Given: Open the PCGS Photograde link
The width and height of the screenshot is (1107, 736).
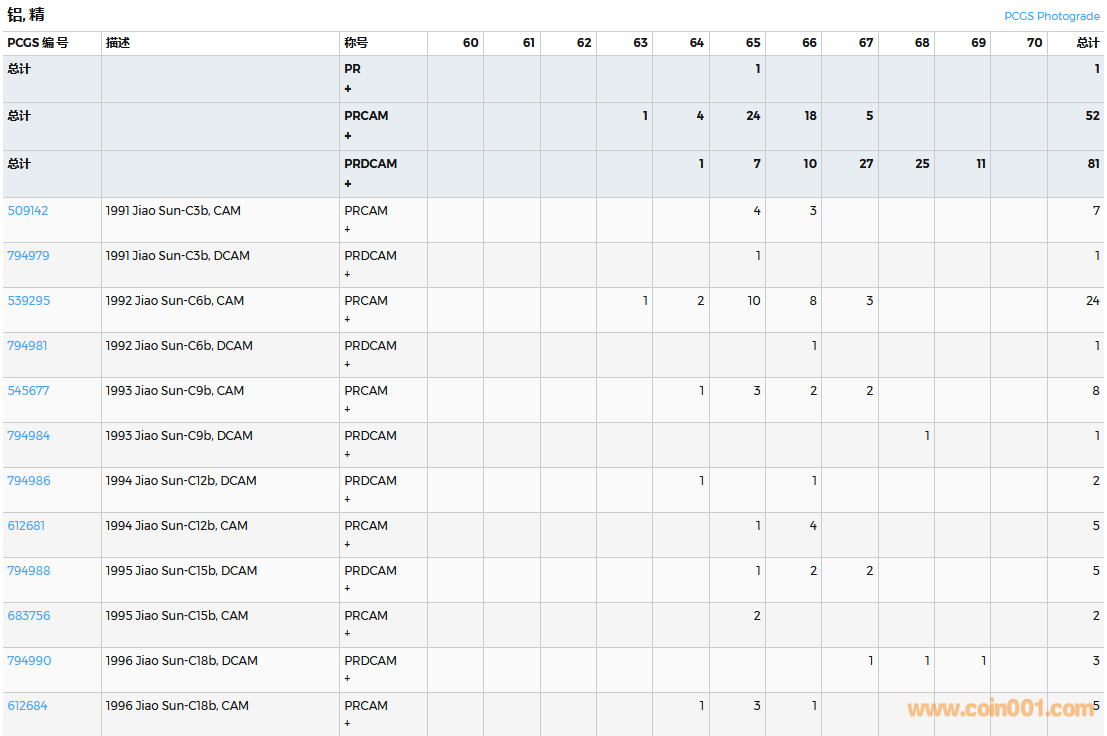Looking at the screenshot, I should pos(1051,16).
